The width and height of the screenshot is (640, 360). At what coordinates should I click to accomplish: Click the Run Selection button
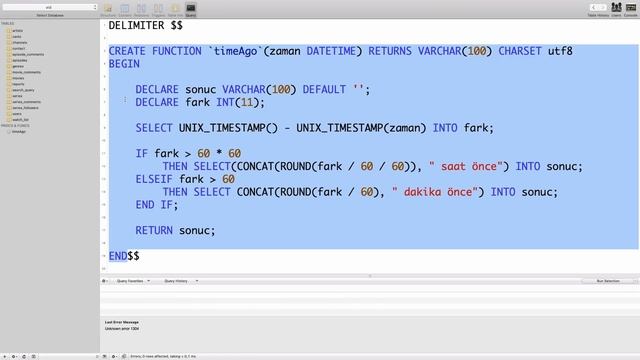pyautogui.click(x=608, y=281)
